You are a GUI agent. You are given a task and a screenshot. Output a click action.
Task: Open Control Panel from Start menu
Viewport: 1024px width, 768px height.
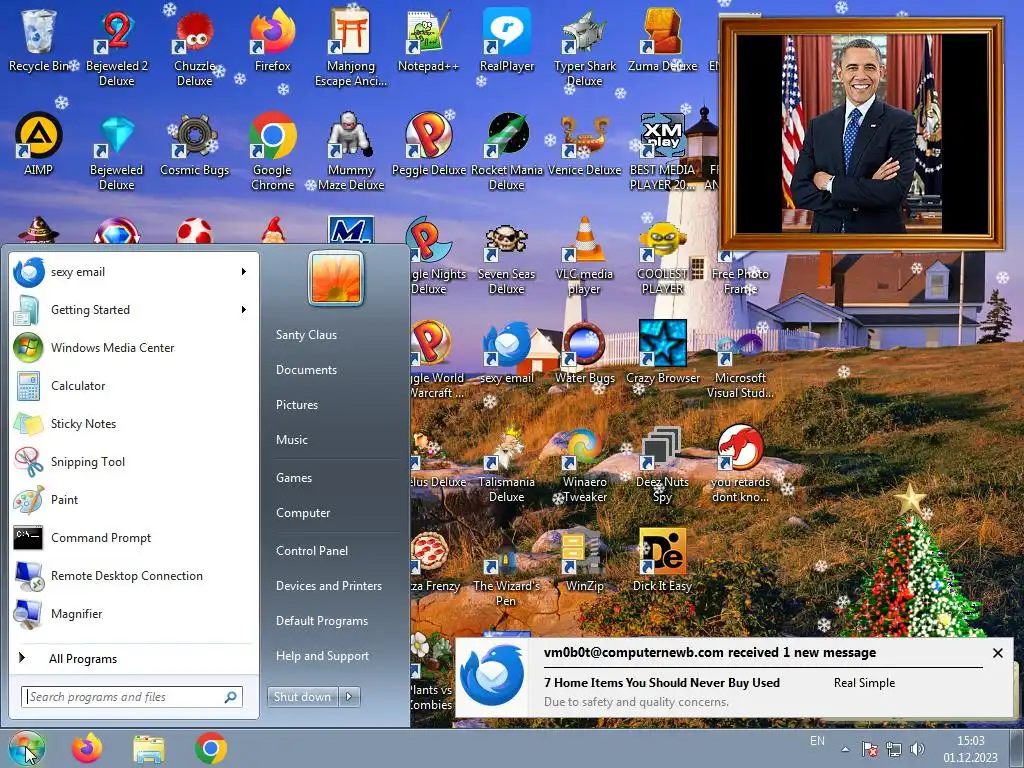(x=312, y=551)
